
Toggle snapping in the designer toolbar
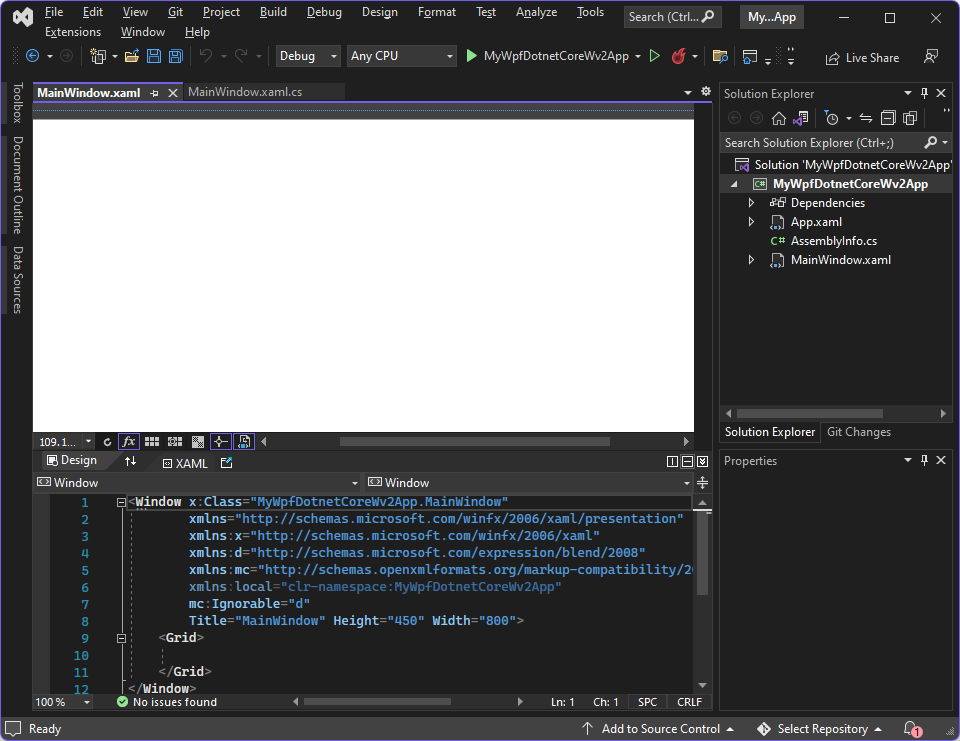(220, 441)
